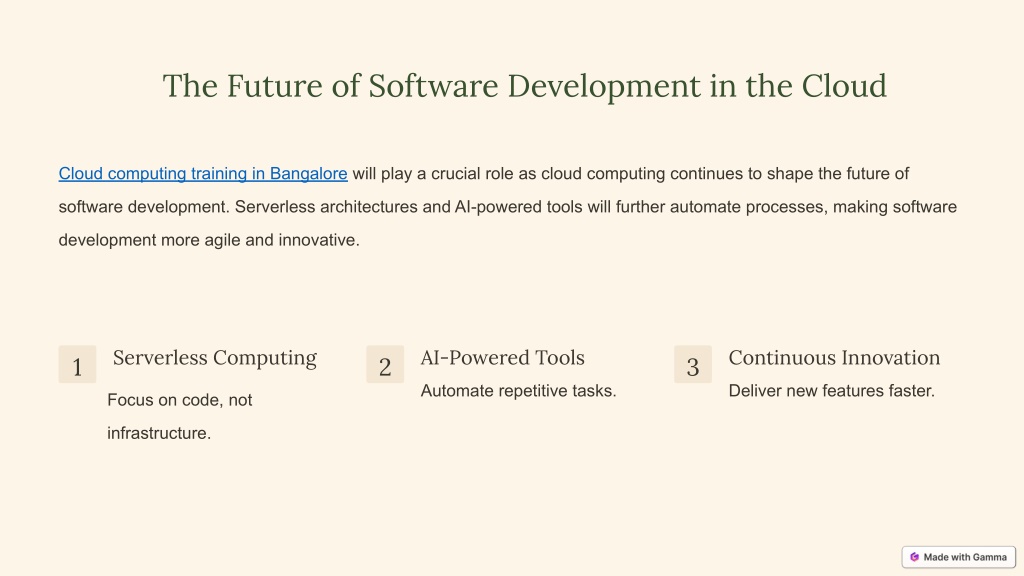Screen dimensions: 1024x576
Task: Select the Serverless Computing heading
Action: [215, 358]
